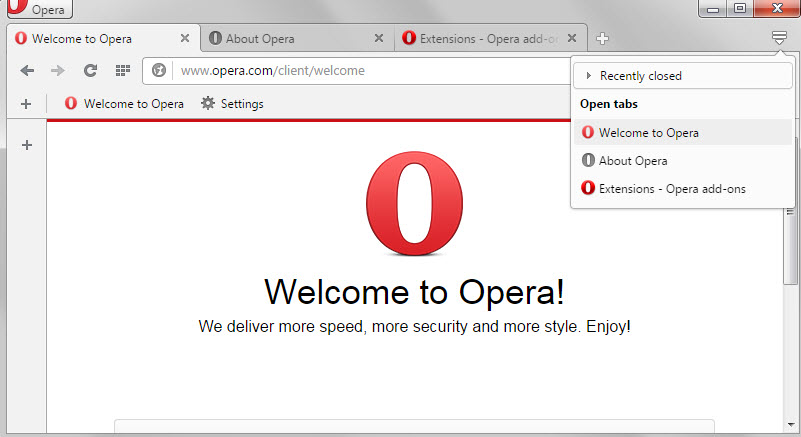Screen dimensions: 801x437
Task: Open Settings bookmark with gear icon
Action: (232, 104)
